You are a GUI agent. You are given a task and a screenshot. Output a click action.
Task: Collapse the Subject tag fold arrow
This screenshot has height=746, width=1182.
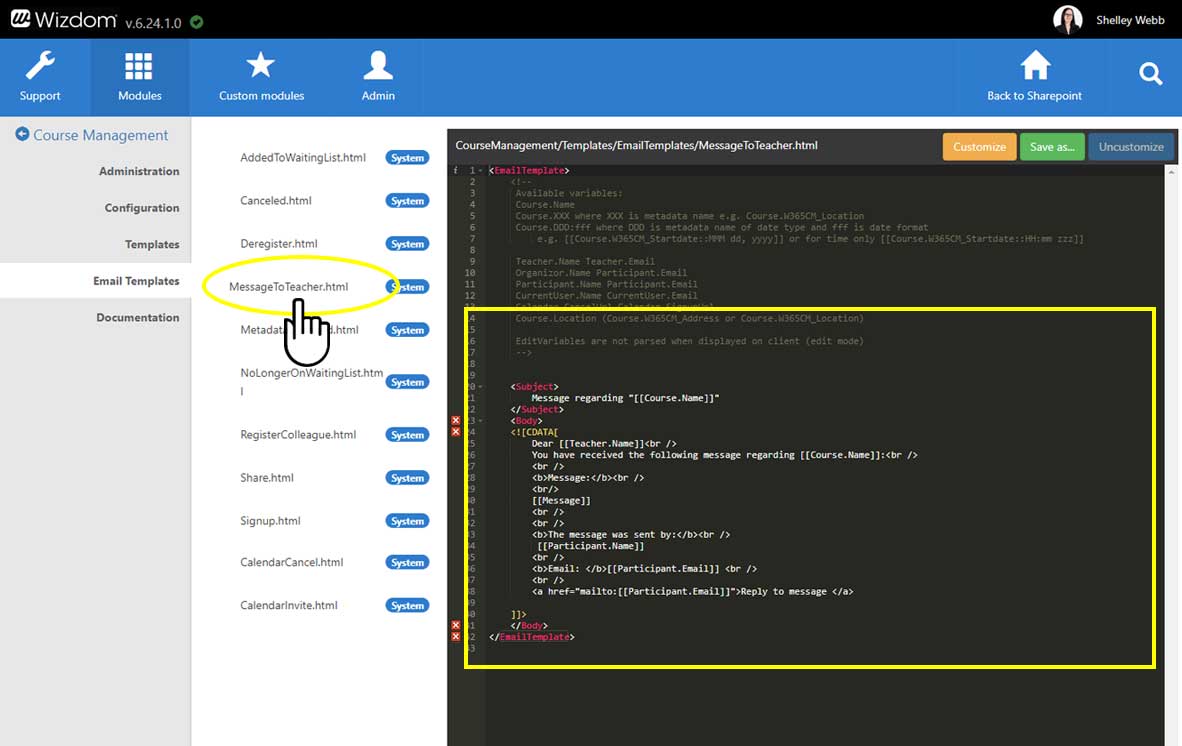pos(482,386)
